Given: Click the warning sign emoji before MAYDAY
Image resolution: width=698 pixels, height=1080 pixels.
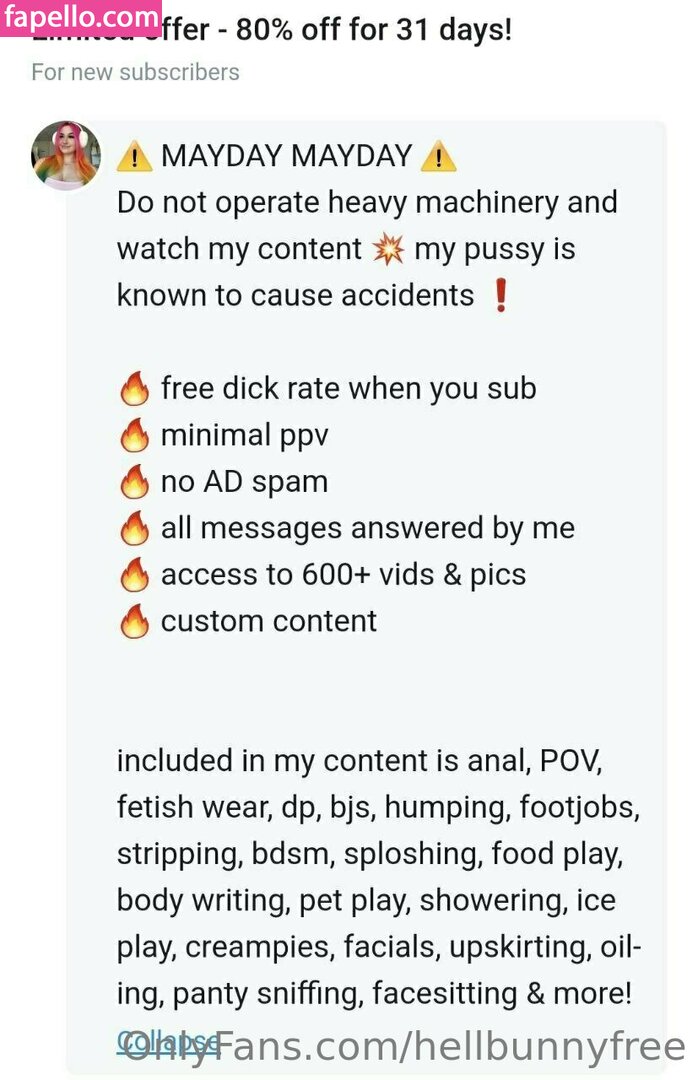Looking at the screenshot, I should pos(134,156).
